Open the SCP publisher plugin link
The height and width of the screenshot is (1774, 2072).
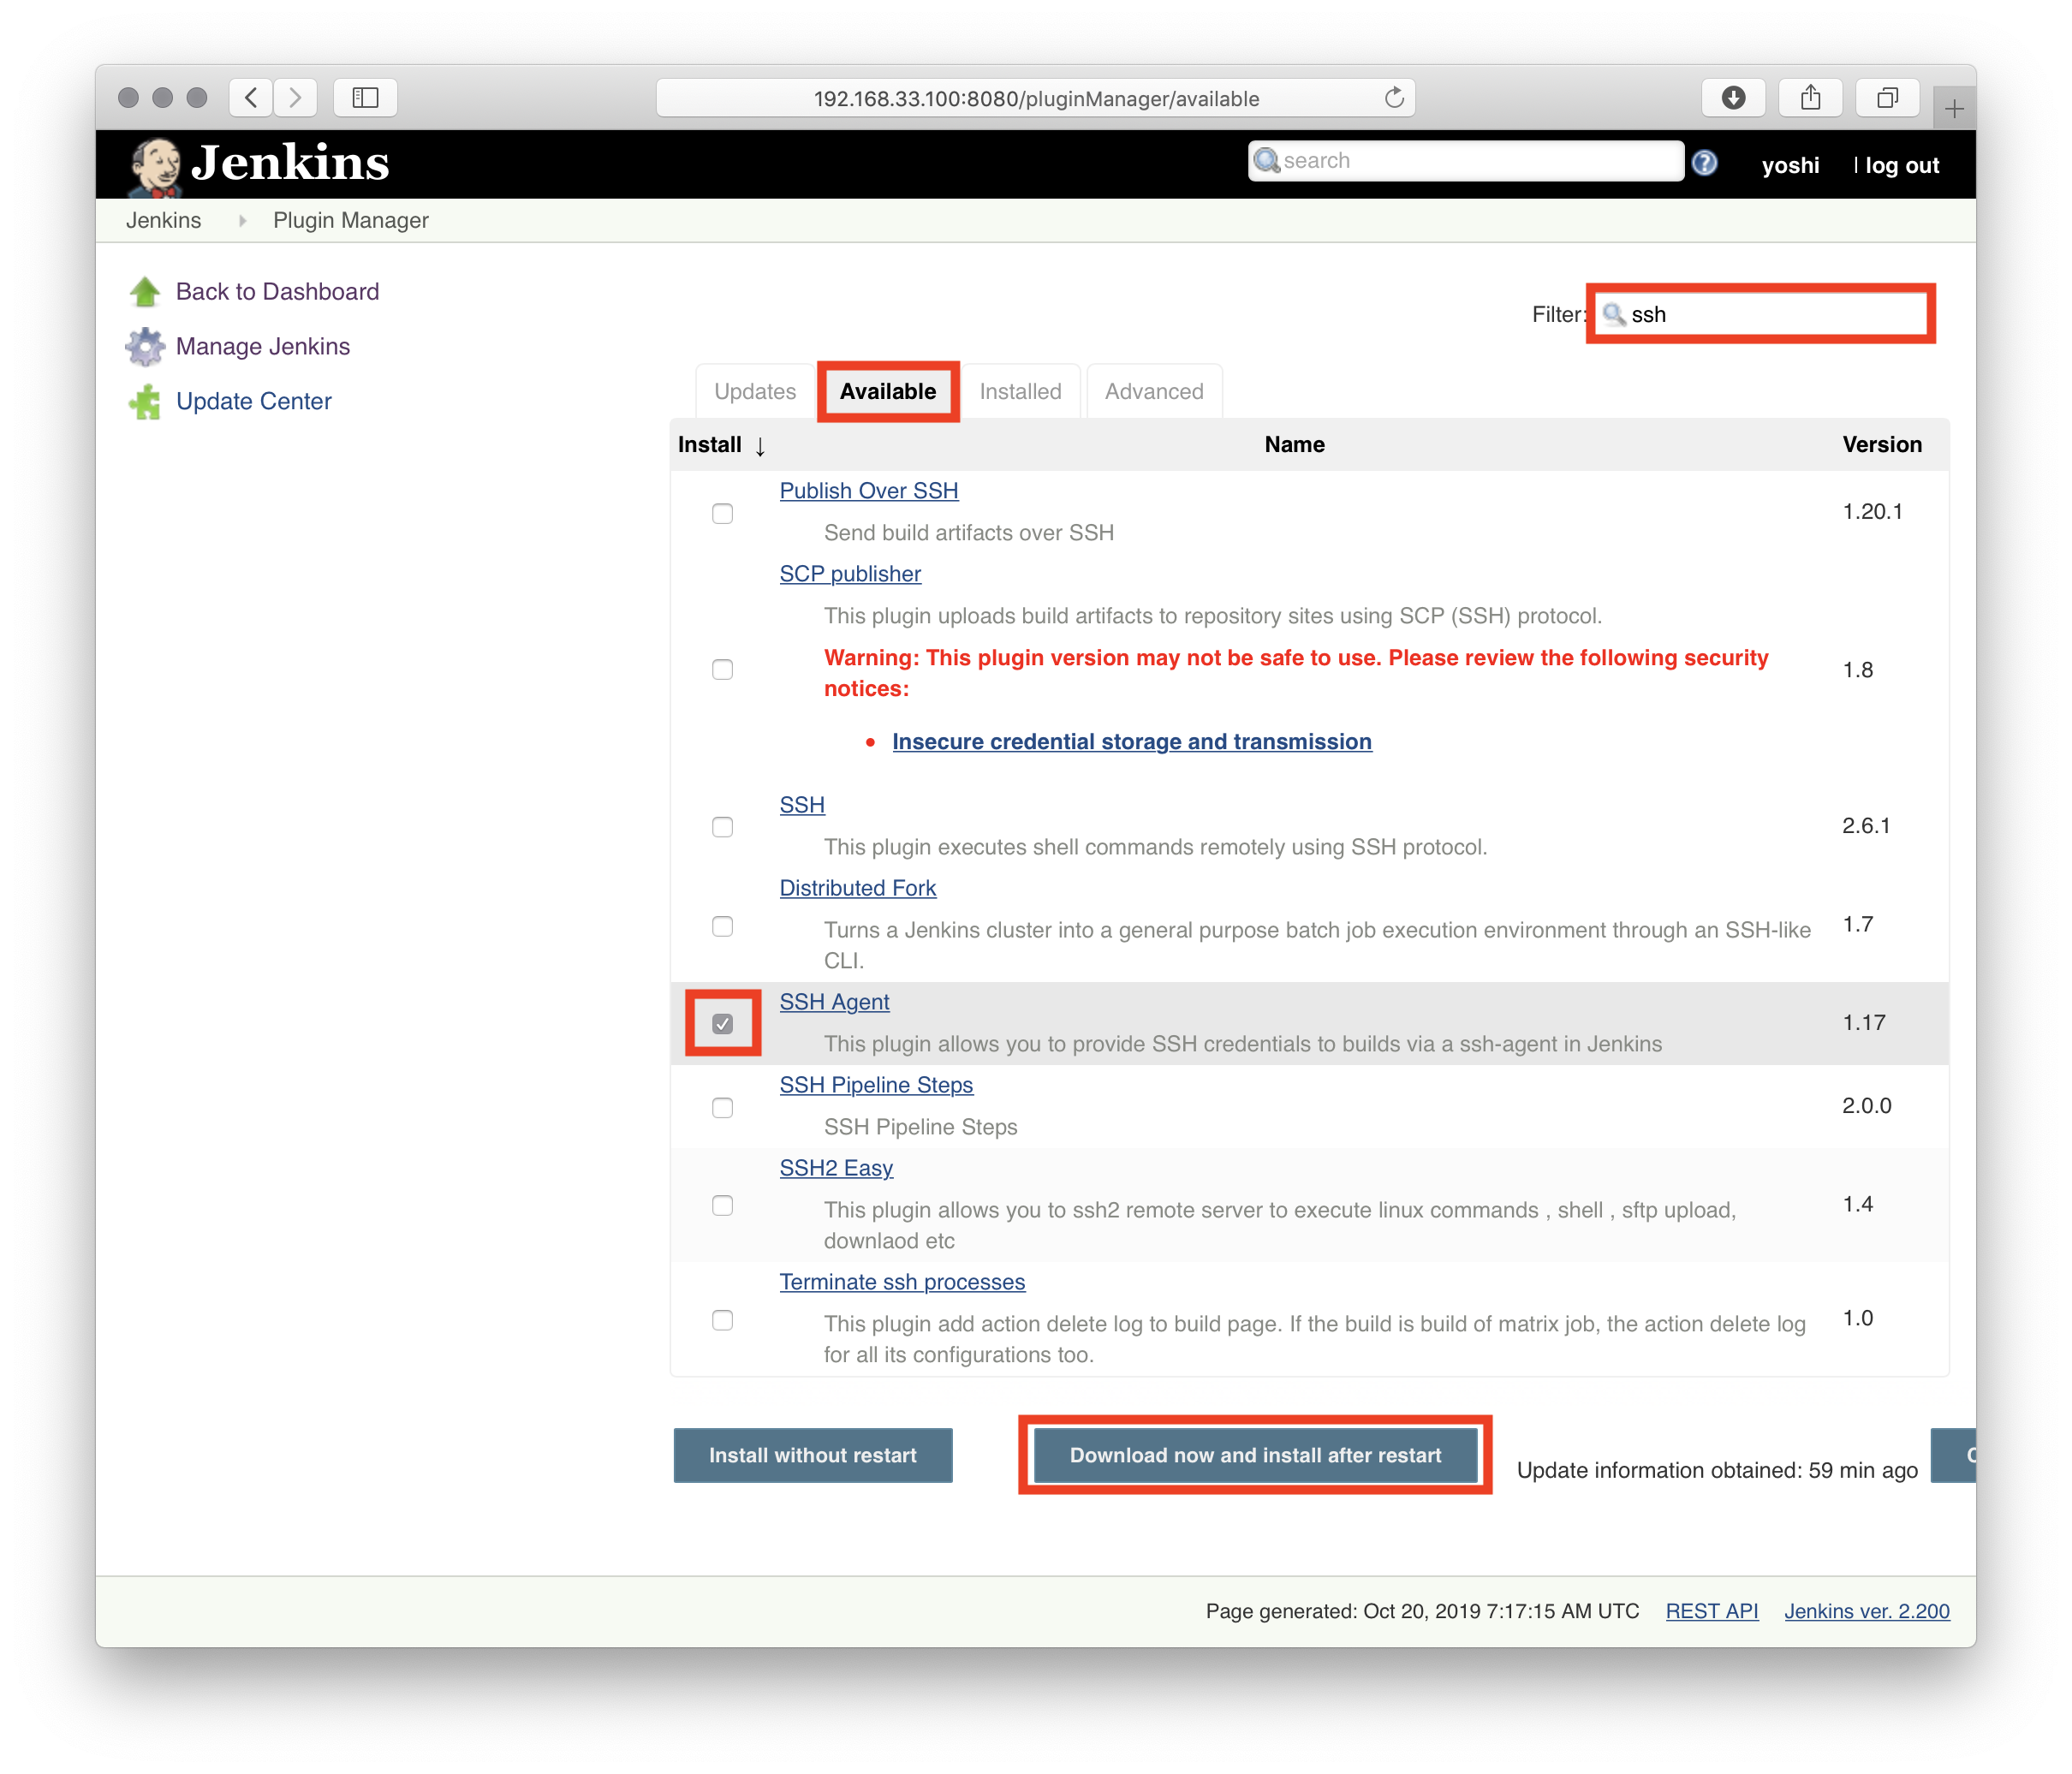point(850,574)
